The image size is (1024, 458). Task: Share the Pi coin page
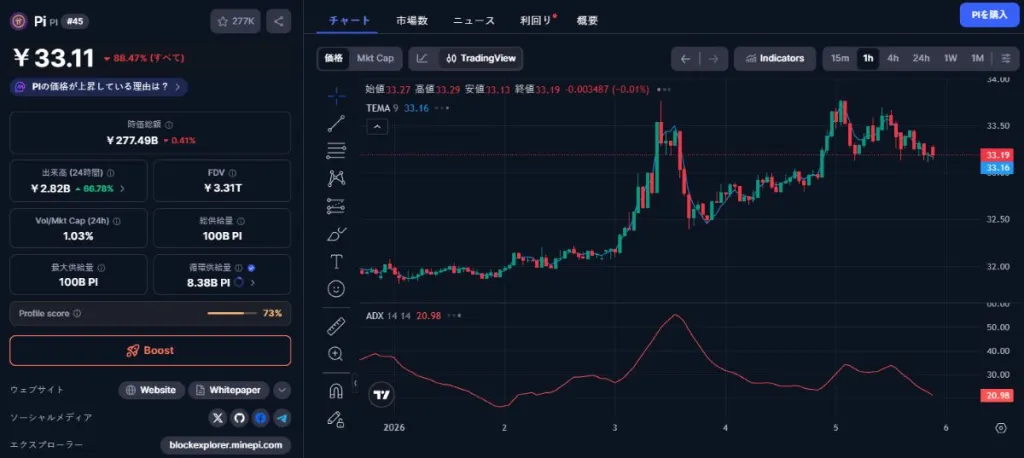278,22
